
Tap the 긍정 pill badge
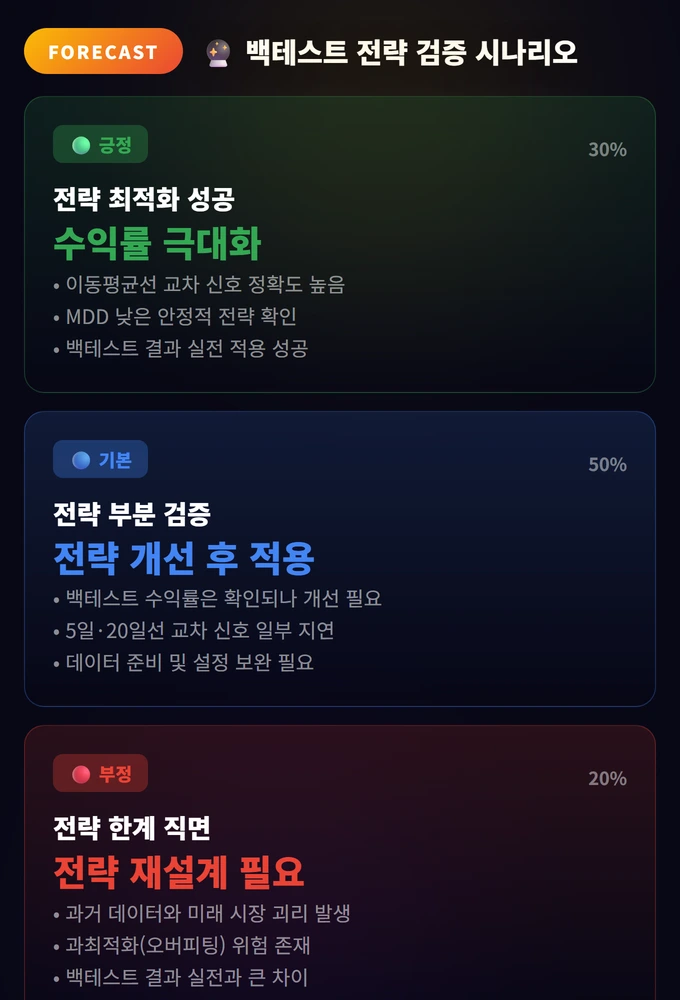point(101,144)
